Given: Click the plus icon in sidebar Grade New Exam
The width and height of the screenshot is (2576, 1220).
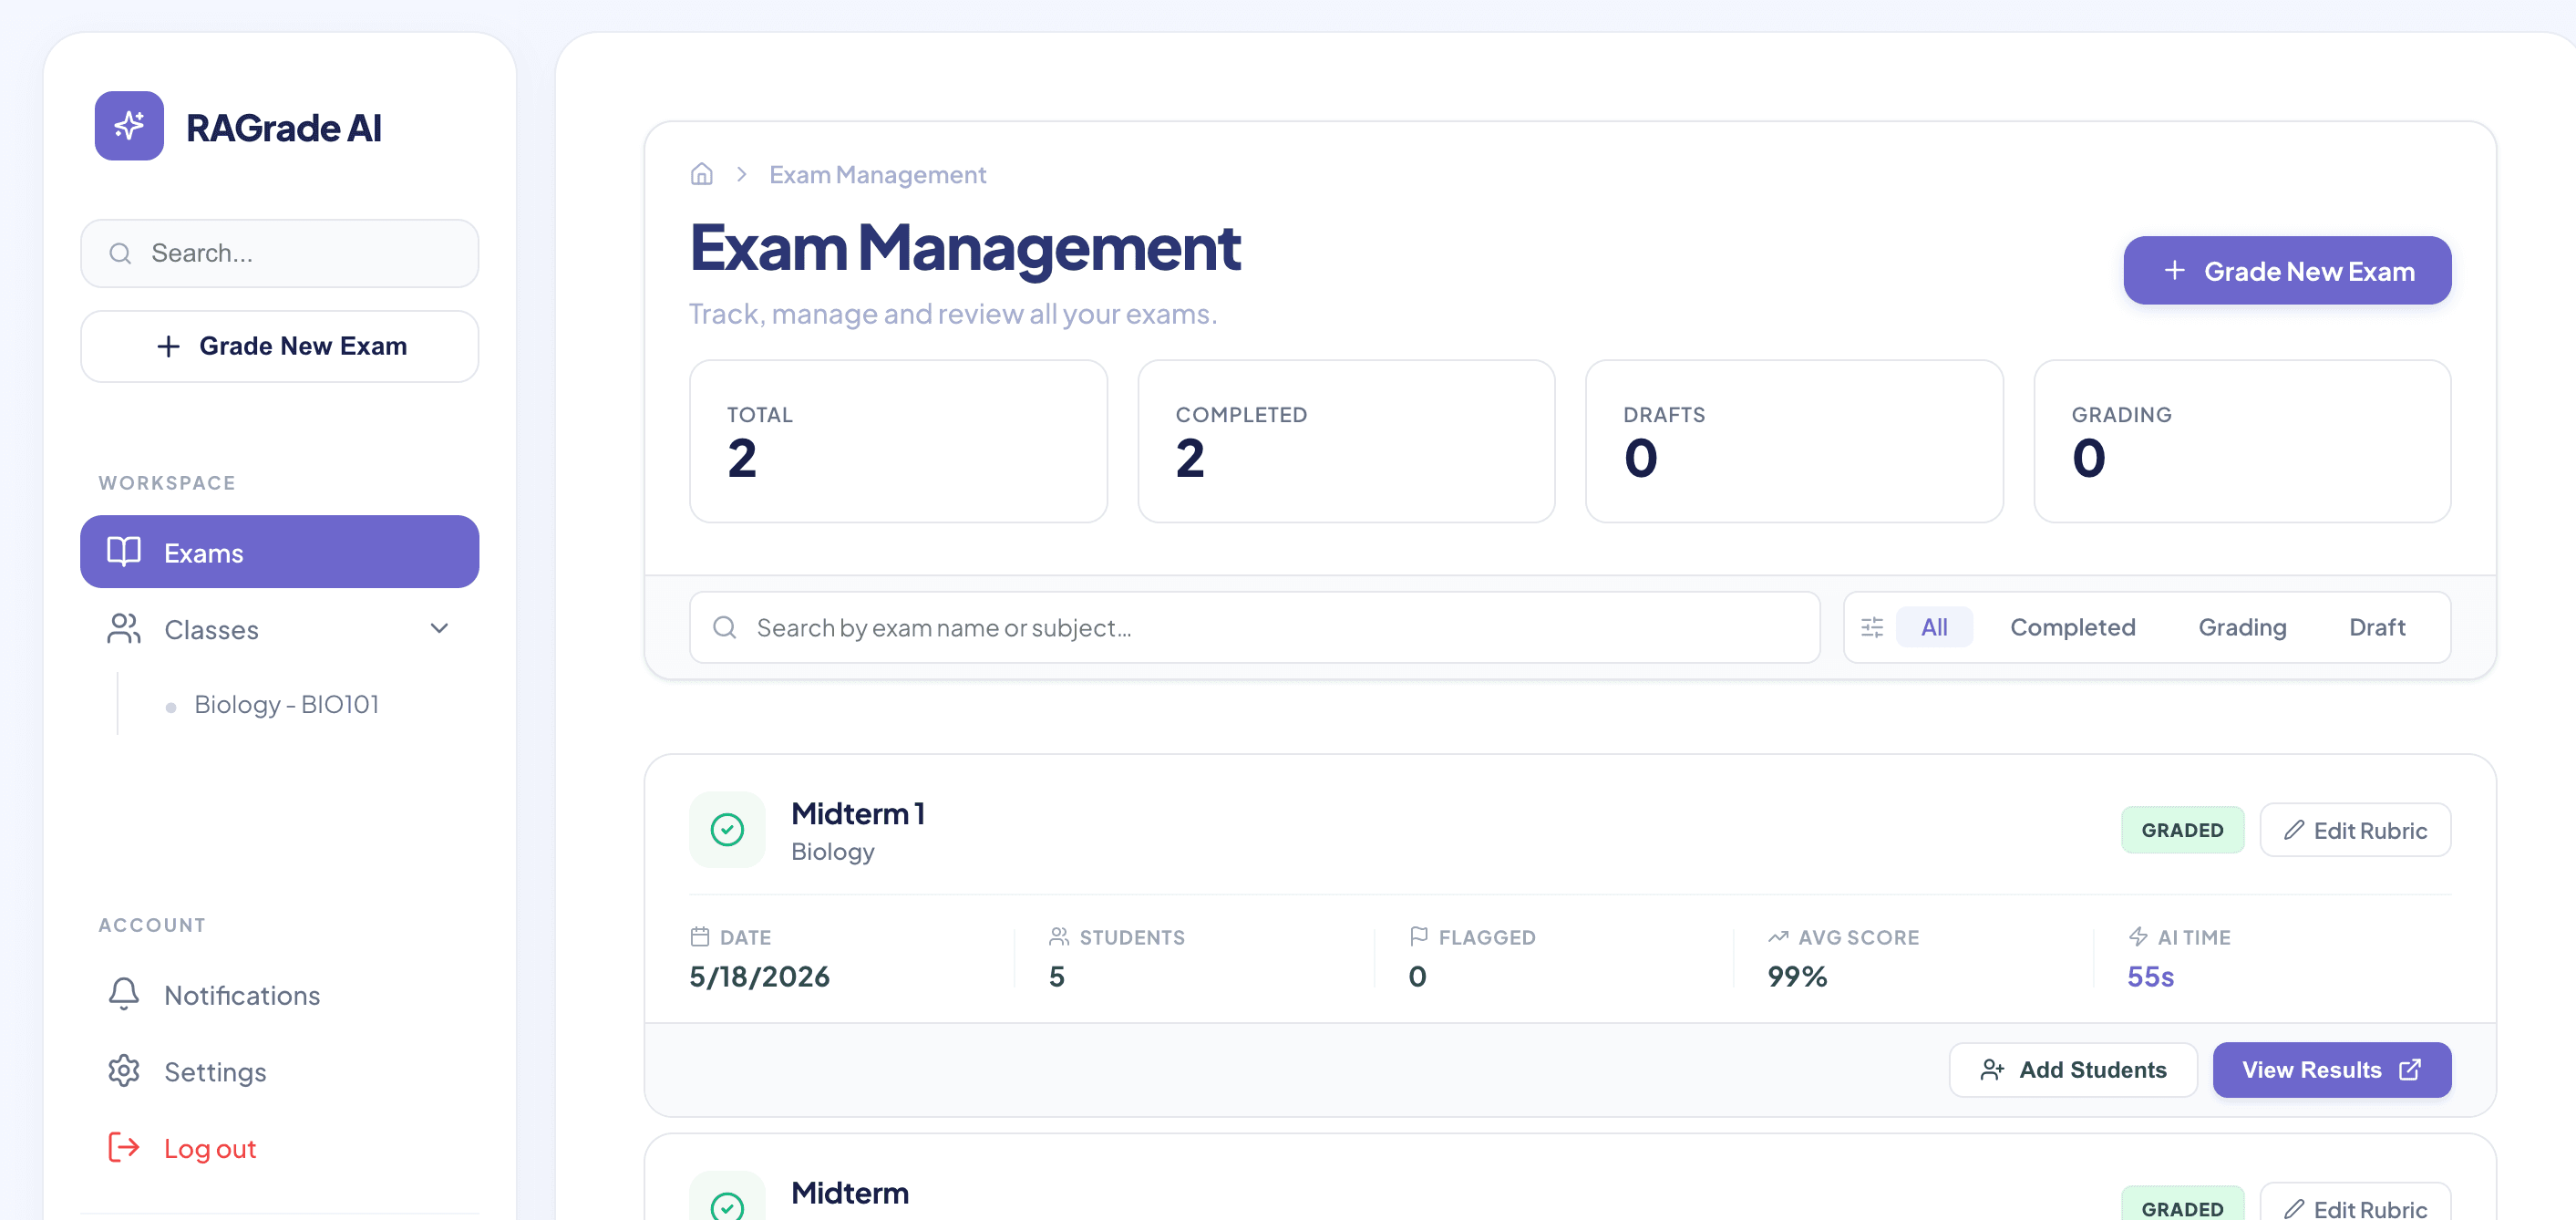Looking at the screenshot, I should pos(168,346).
